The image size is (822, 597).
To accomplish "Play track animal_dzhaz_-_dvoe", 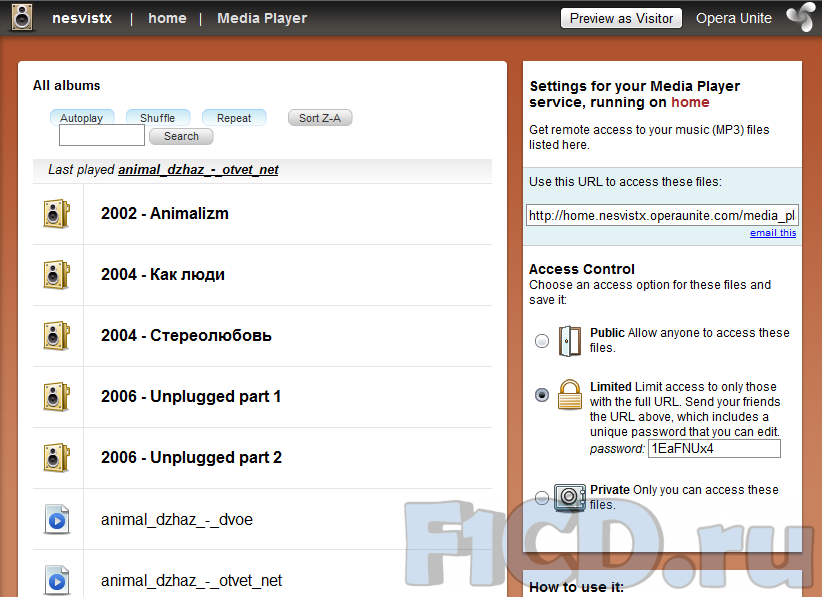I will 177,519.
